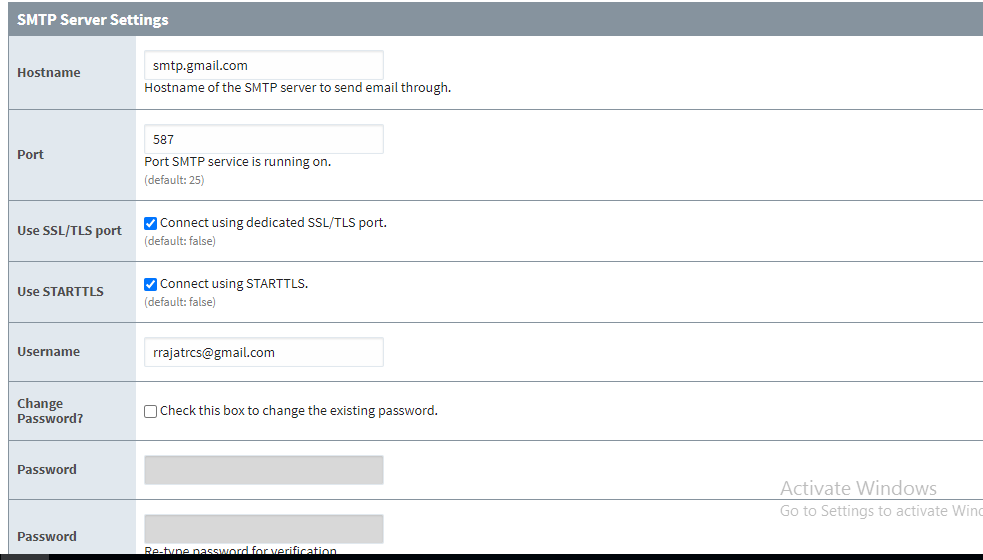Click the Hostname row label

point(49,73)
